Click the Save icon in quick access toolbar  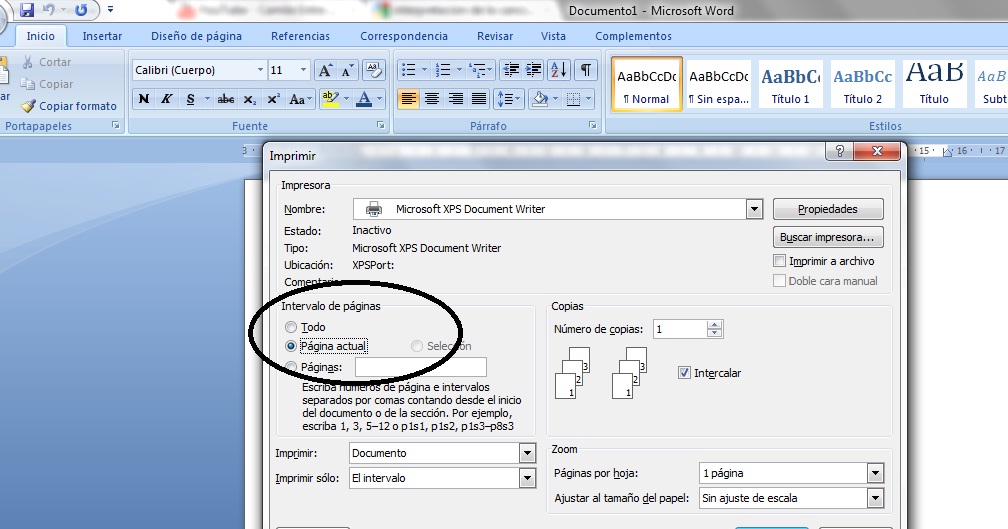pyautogui.click(x=26, y=10)
